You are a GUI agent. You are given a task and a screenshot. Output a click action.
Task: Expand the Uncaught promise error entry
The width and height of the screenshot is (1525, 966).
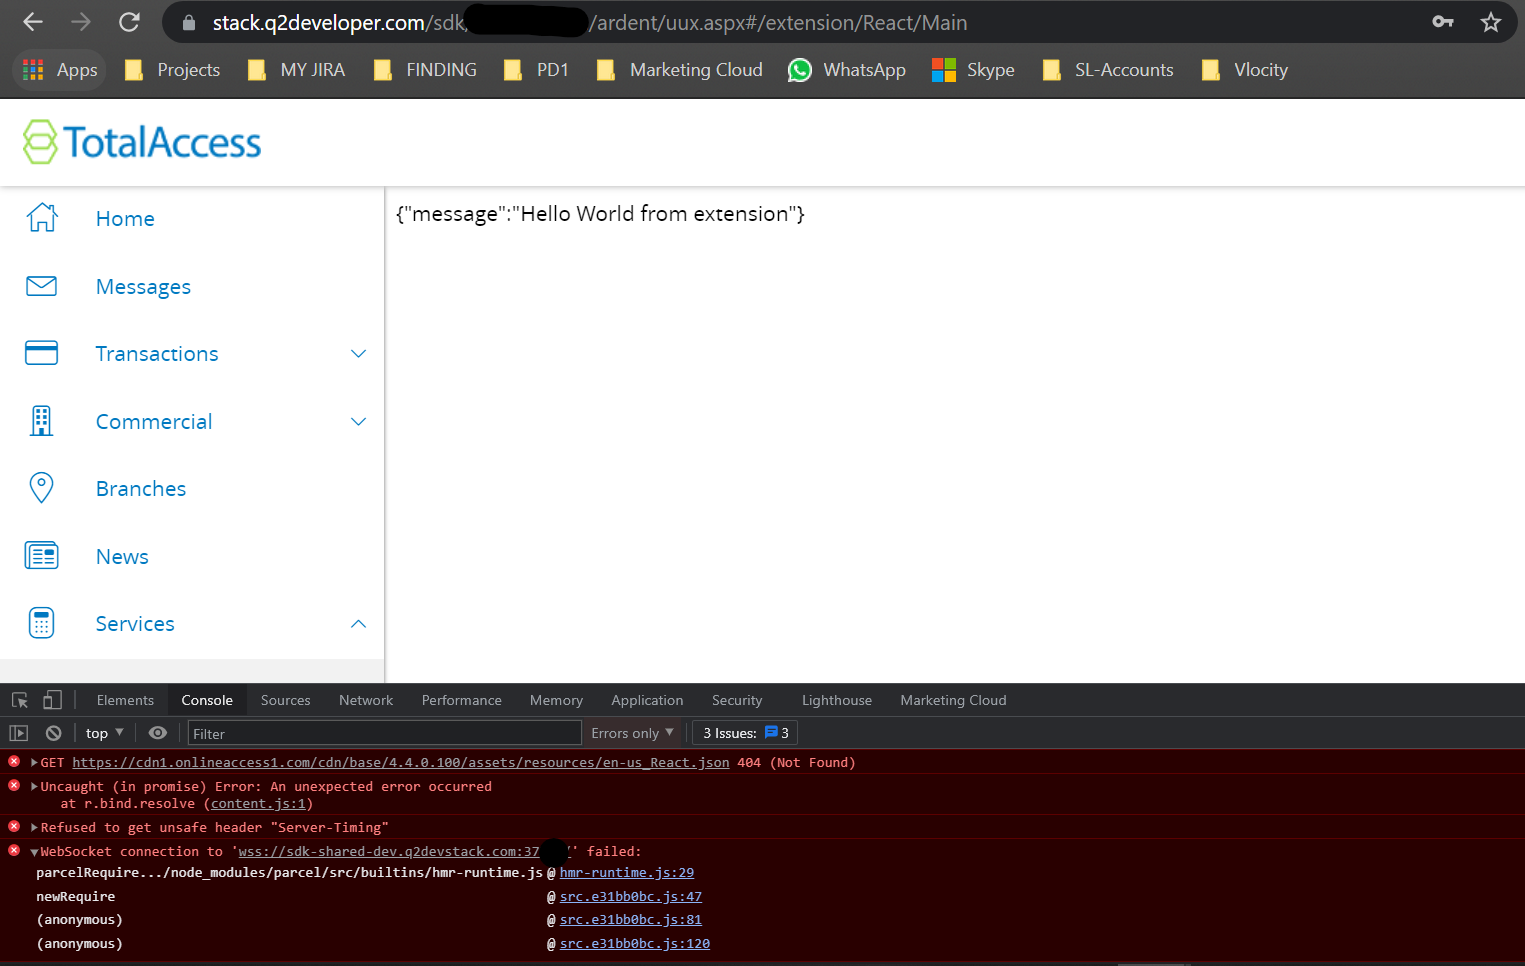click(x=35, y=786)
